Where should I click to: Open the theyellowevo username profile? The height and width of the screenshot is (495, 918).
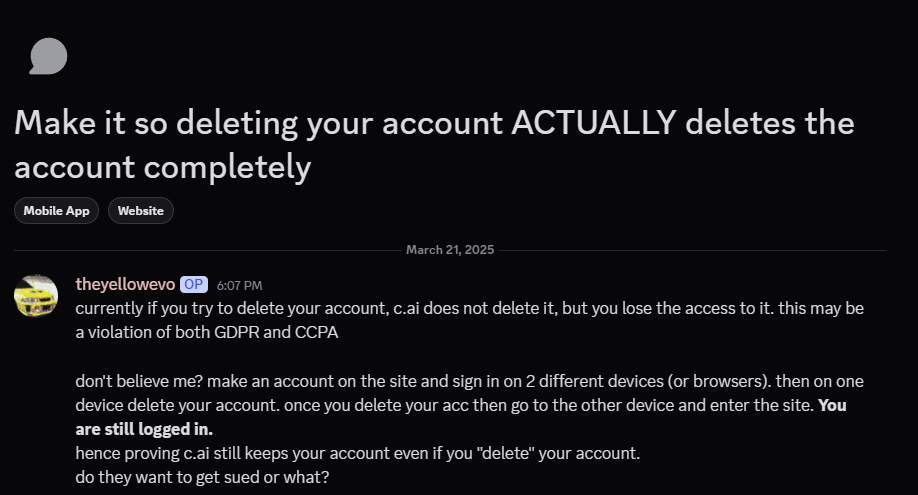coord(125,285)
